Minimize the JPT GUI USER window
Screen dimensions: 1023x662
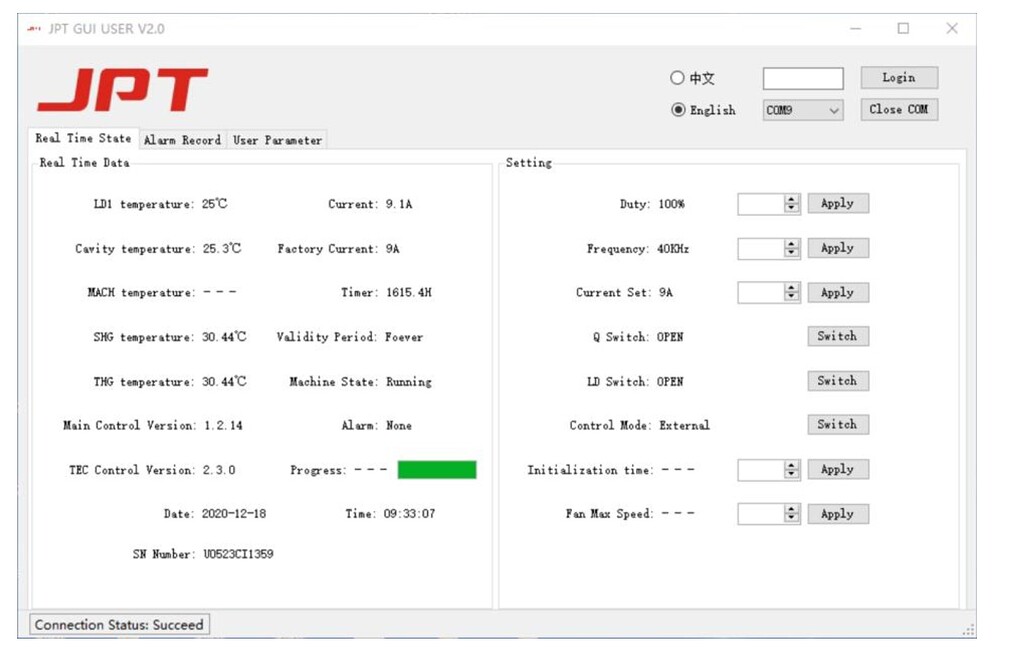point(856,29)
